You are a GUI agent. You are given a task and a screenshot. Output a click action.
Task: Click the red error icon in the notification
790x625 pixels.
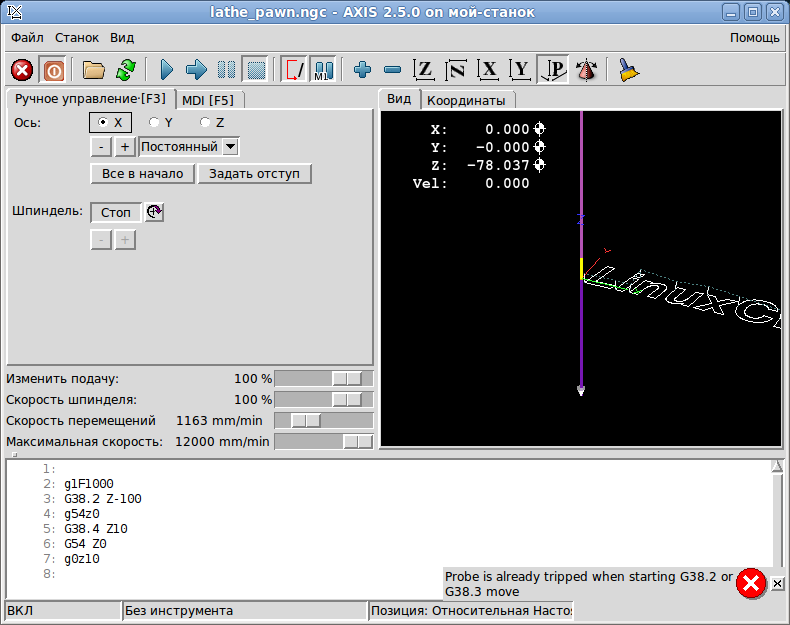[x=751, y=584]
